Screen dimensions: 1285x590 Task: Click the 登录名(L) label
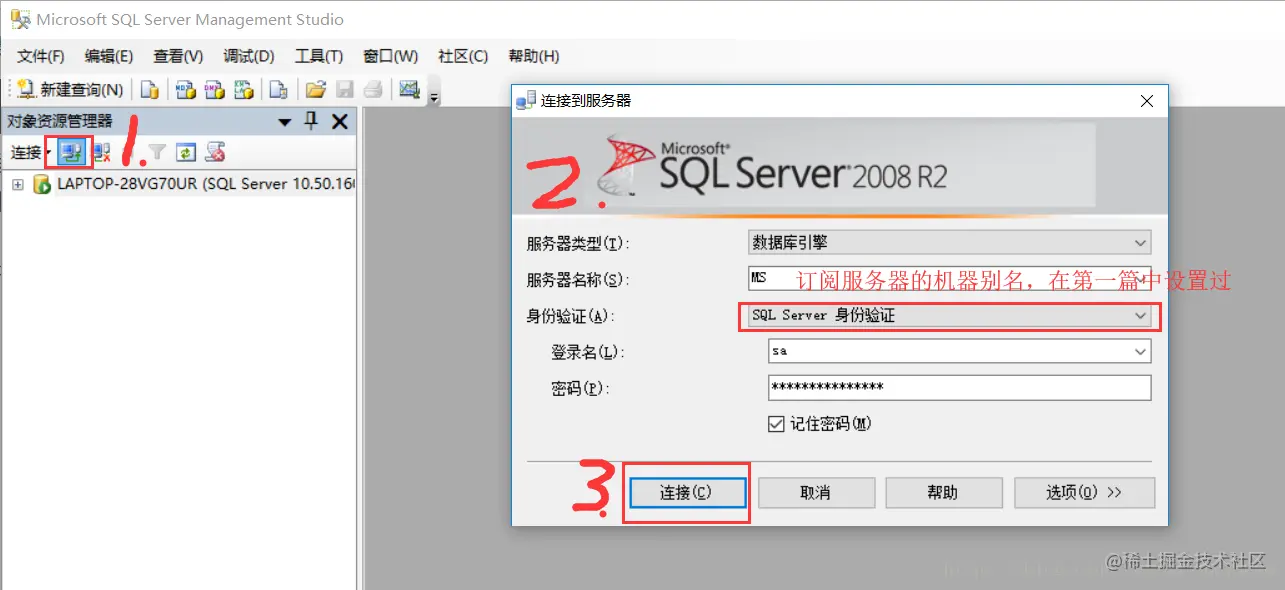[x=587, y=353]
